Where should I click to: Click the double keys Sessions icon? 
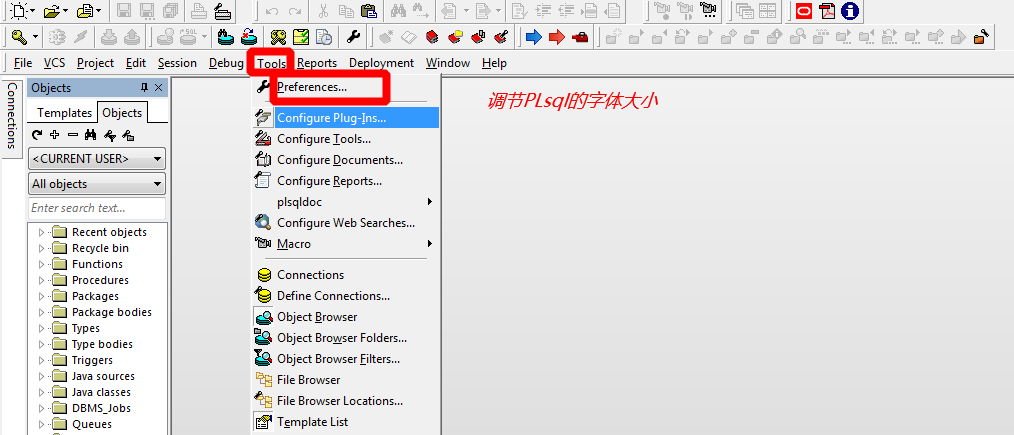(279, 37)
